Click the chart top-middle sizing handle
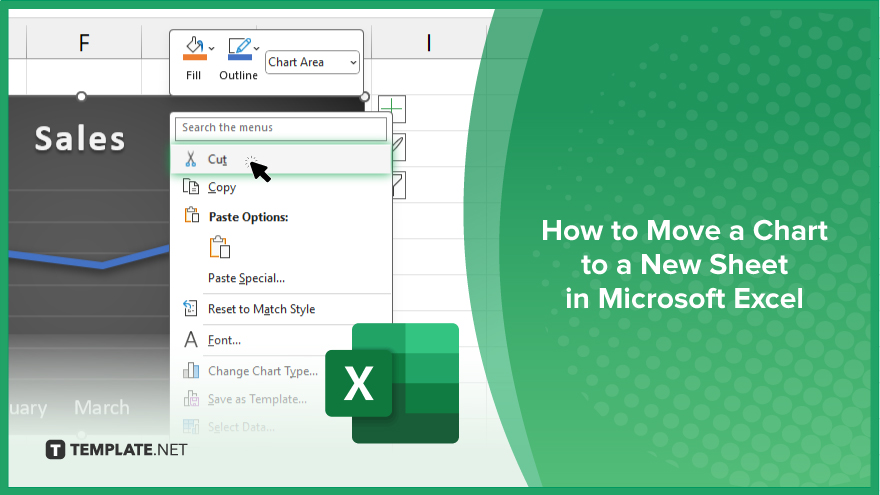The height and width of the screenshot is (495, 880). click(81, 97)
